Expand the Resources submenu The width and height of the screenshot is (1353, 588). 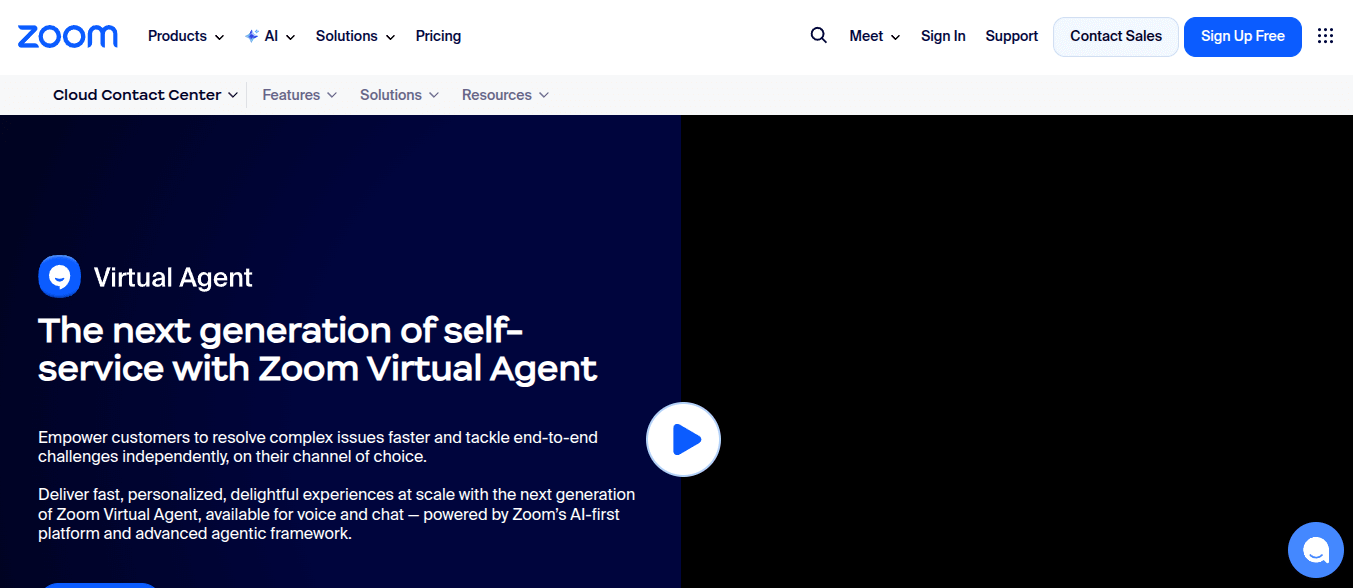[x=505, y=95]
